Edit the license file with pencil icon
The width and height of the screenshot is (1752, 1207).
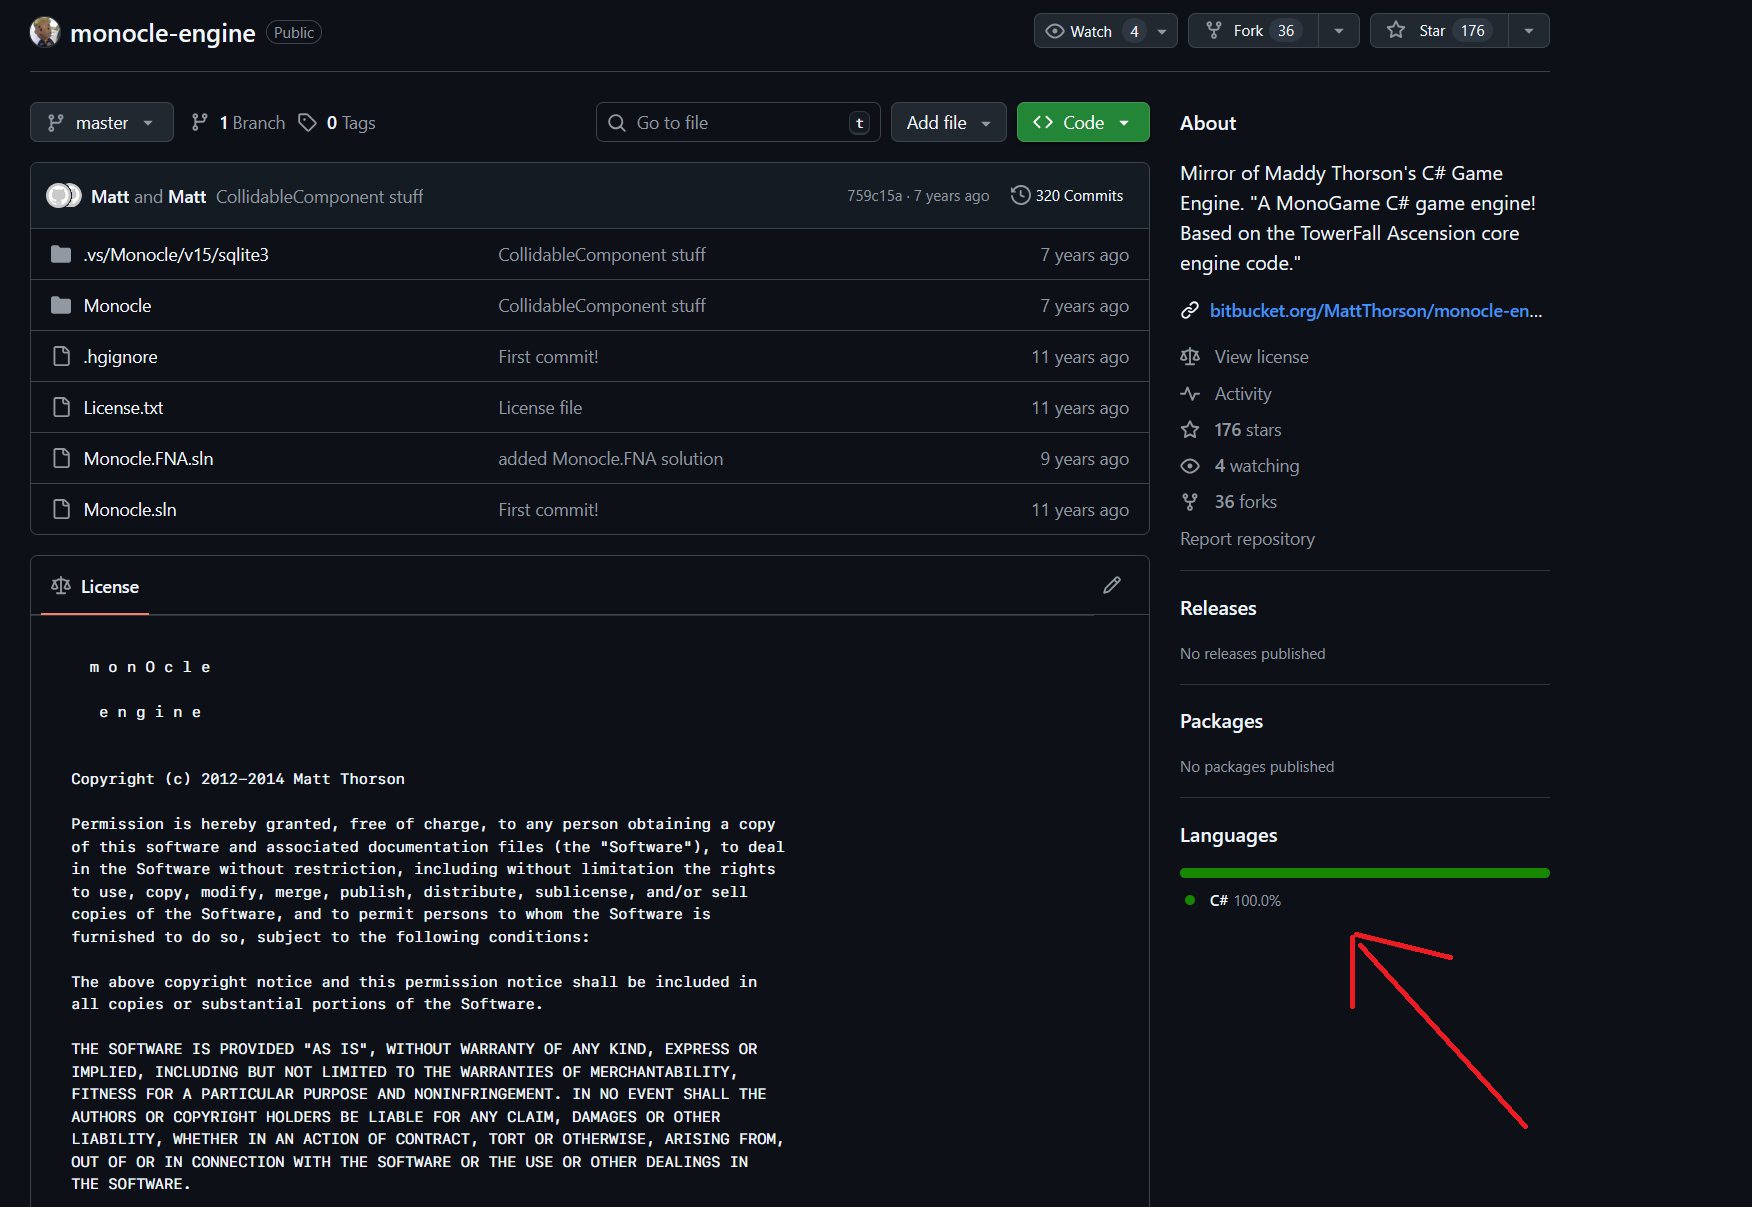[1112, 585]
